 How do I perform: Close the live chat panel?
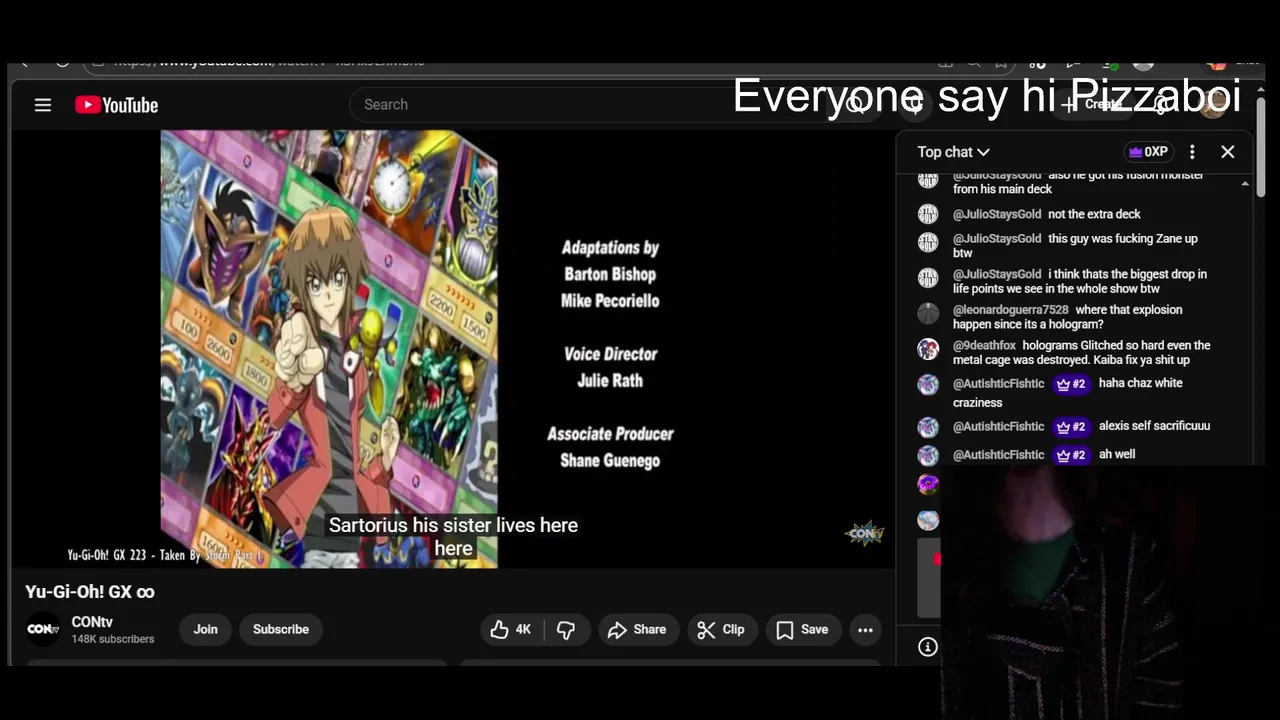pos(1228,152)
